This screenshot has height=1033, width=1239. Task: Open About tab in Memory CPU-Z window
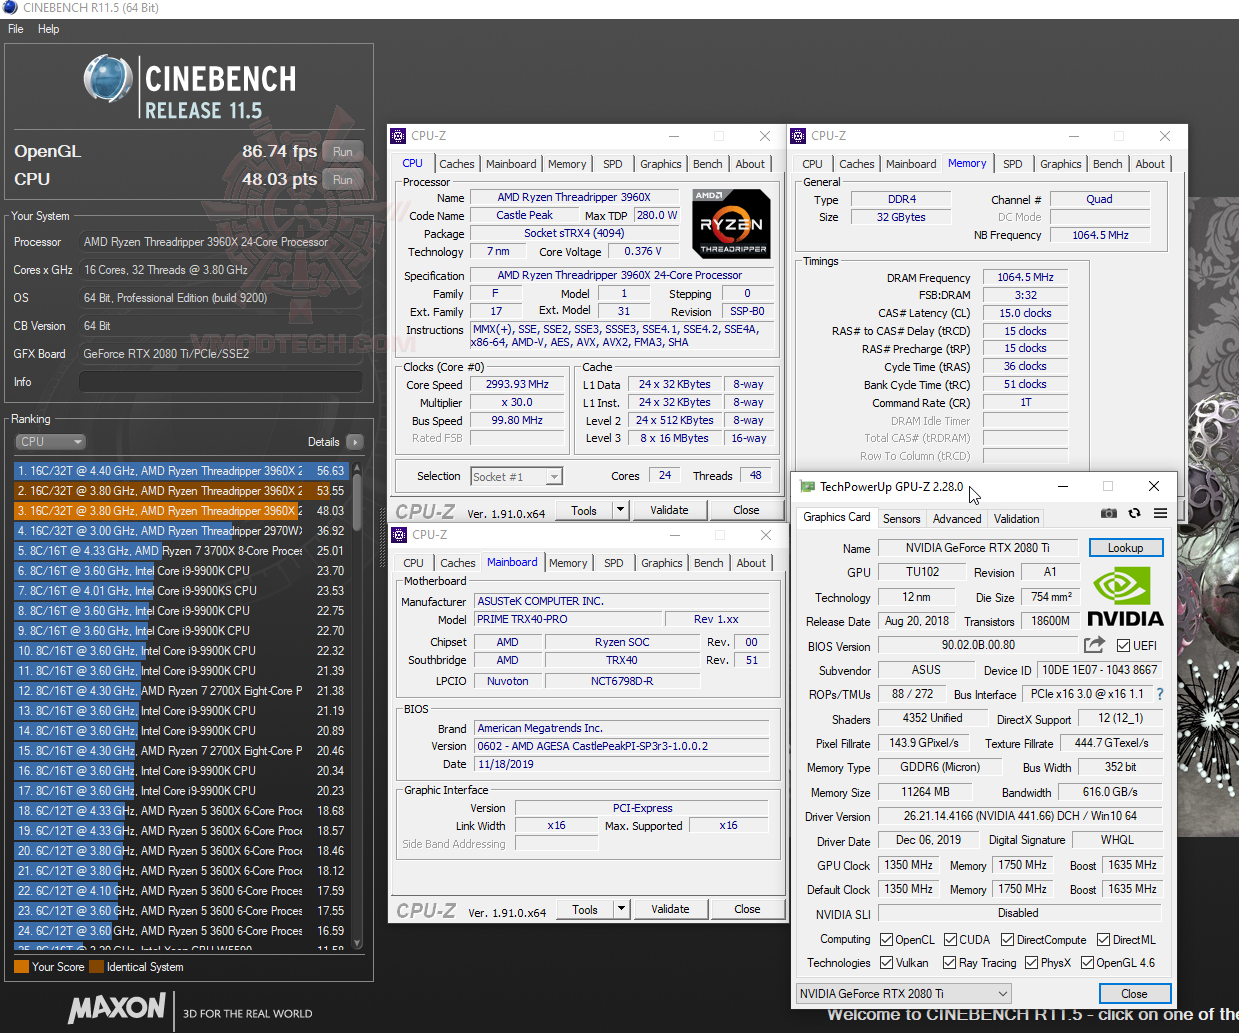(1150, 164)
